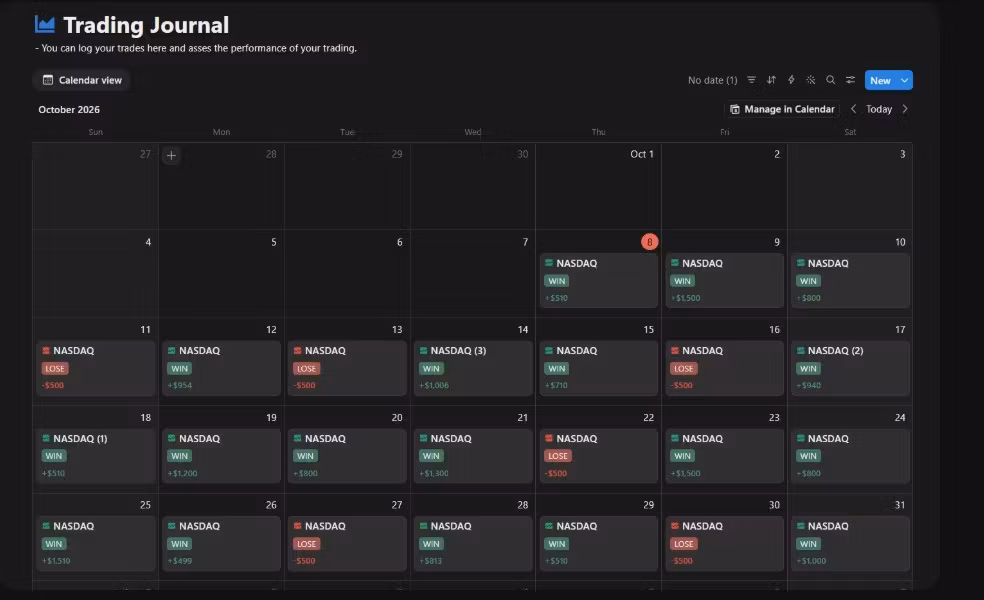Go to next month with right chevron
The height and width of the screenshot is (600, 984).
[x=905, y=109]
